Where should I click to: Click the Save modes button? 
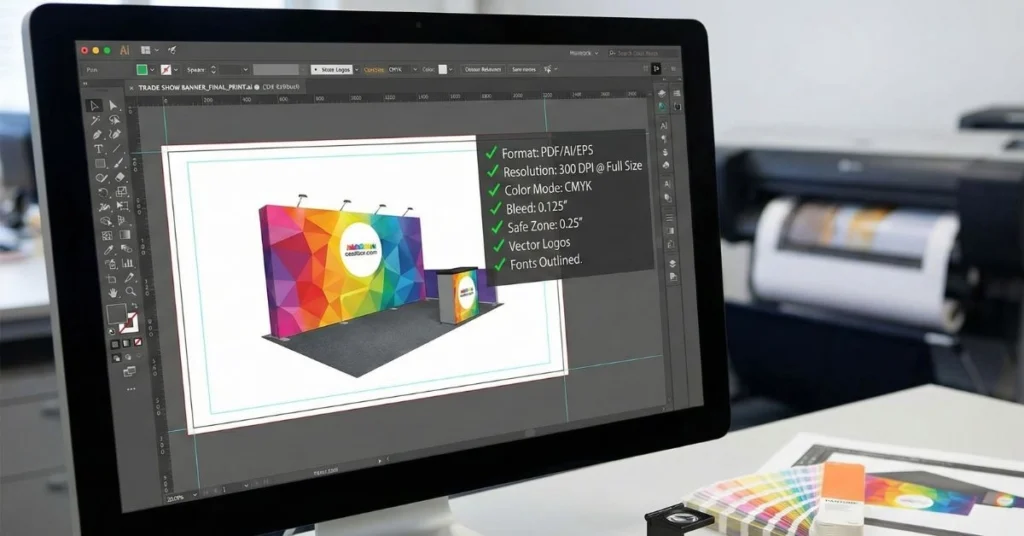[x=524, y=69]
